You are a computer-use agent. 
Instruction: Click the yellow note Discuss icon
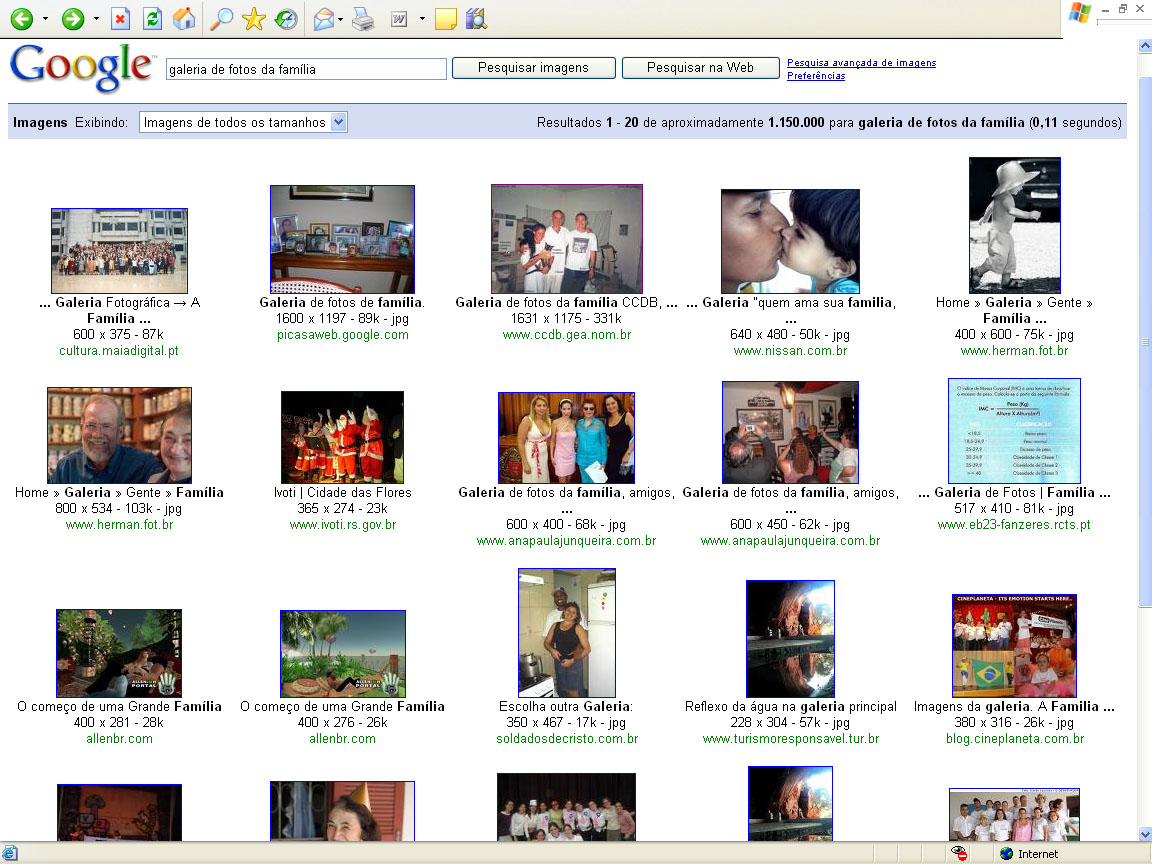point(446,19)
